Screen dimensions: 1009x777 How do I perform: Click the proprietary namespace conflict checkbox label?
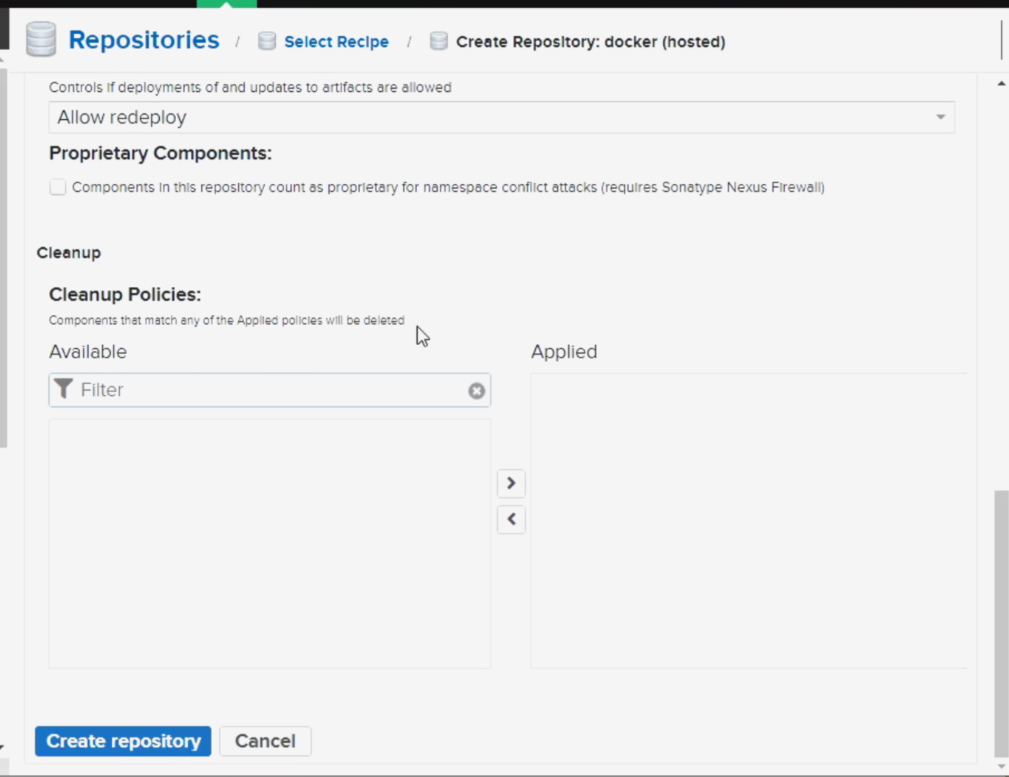449,187
